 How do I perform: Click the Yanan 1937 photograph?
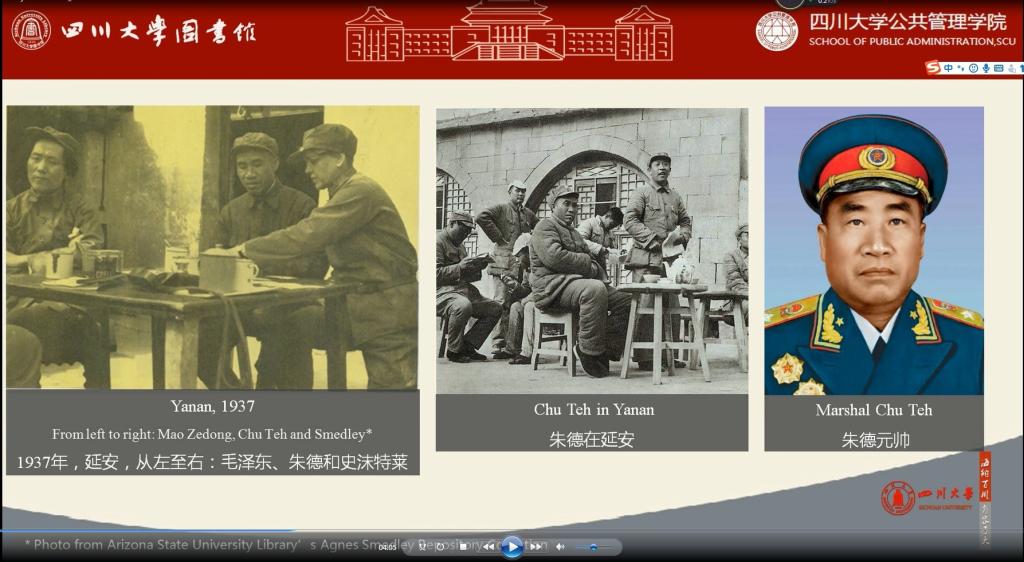coord(213,247)
